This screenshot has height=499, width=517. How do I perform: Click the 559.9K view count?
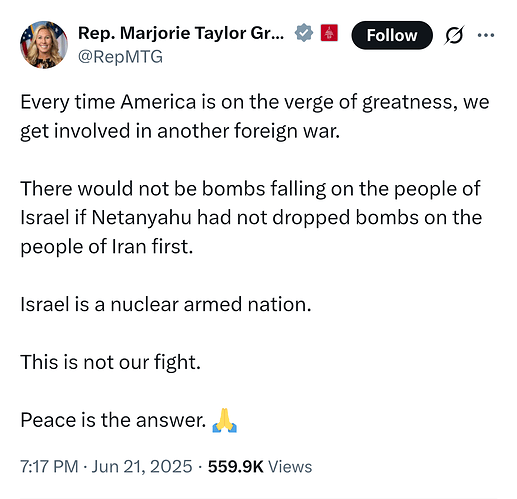tap(236, 466)
